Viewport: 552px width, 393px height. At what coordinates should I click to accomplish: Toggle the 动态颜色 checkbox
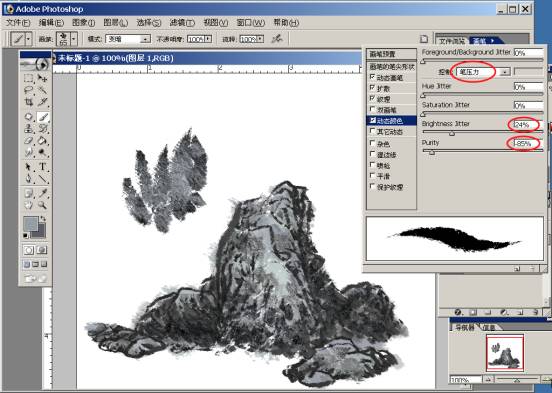click(372, 120)
